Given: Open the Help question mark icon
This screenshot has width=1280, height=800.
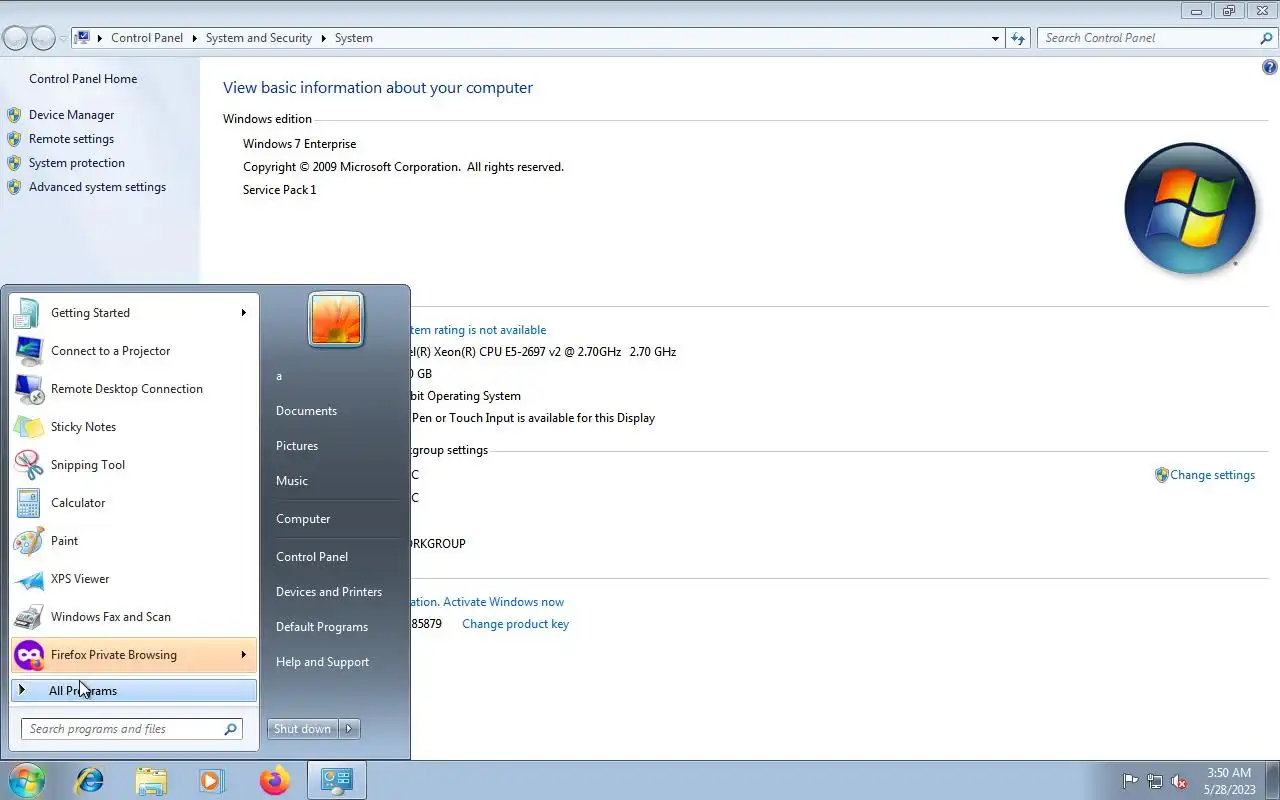Looking at the screenshot, I should pyautogui.click(x=1270, y=68).
